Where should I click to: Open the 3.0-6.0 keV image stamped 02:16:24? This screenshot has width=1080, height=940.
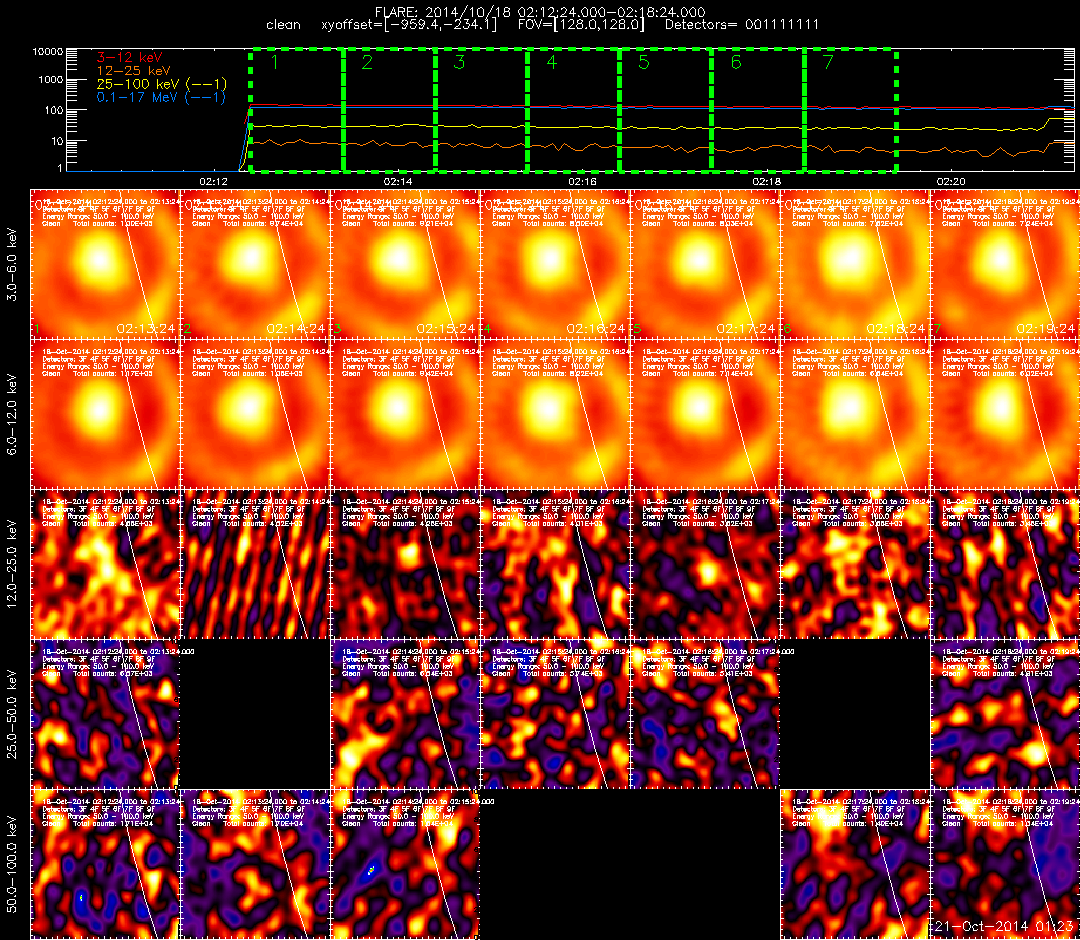556,264
